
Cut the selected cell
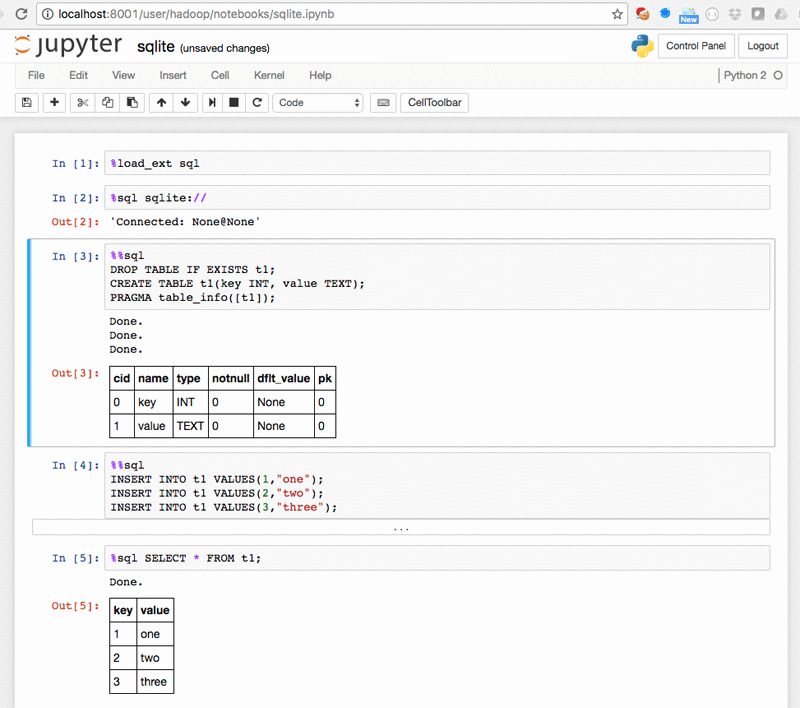pyautogui.click(x=82, y=102)
